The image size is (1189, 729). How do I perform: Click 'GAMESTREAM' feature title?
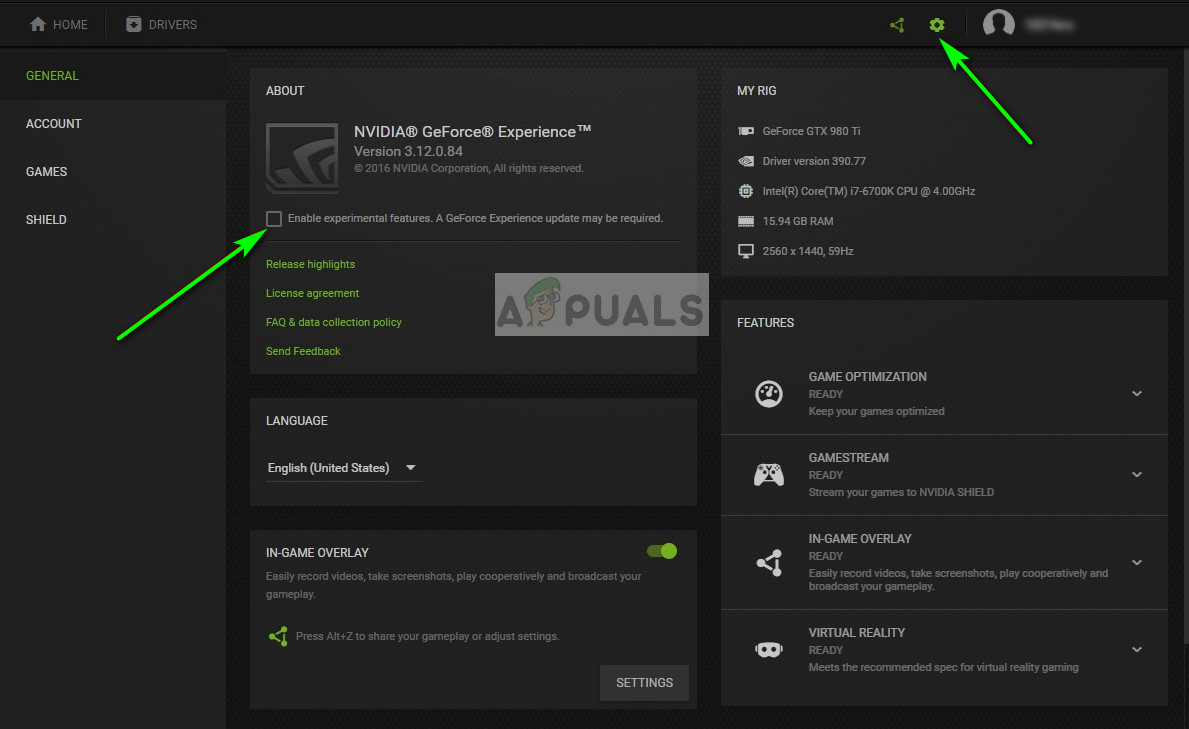(849, 458)
